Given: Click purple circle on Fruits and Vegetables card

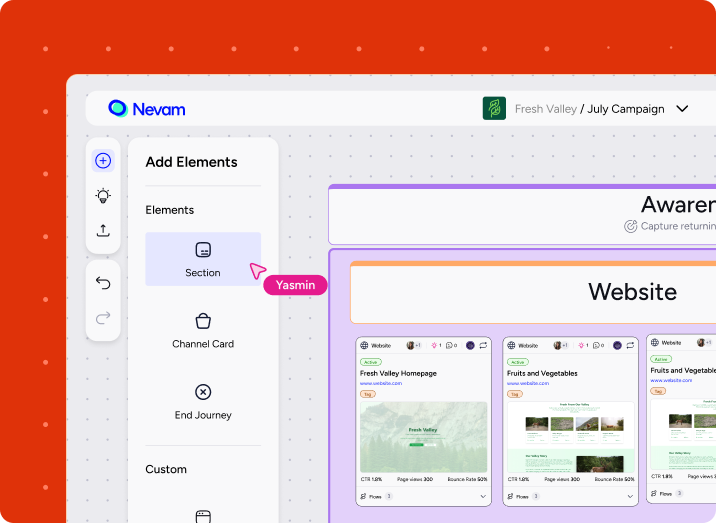Looking at the screenshot, I should tap(617, 345).
